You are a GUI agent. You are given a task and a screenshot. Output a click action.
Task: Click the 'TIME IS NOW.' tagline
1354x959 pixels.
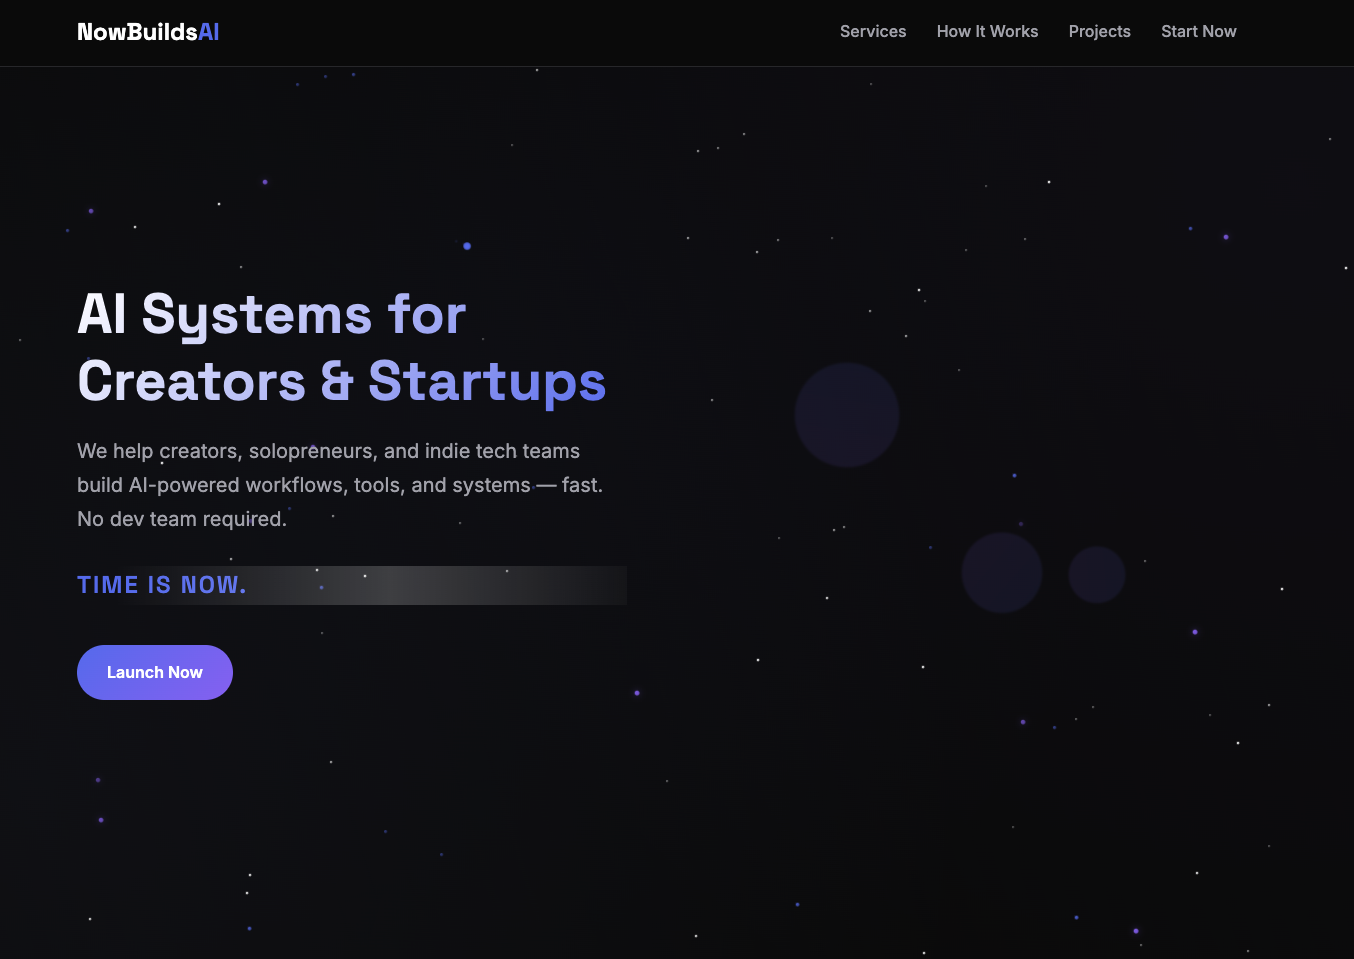click(x=162, y=585)
